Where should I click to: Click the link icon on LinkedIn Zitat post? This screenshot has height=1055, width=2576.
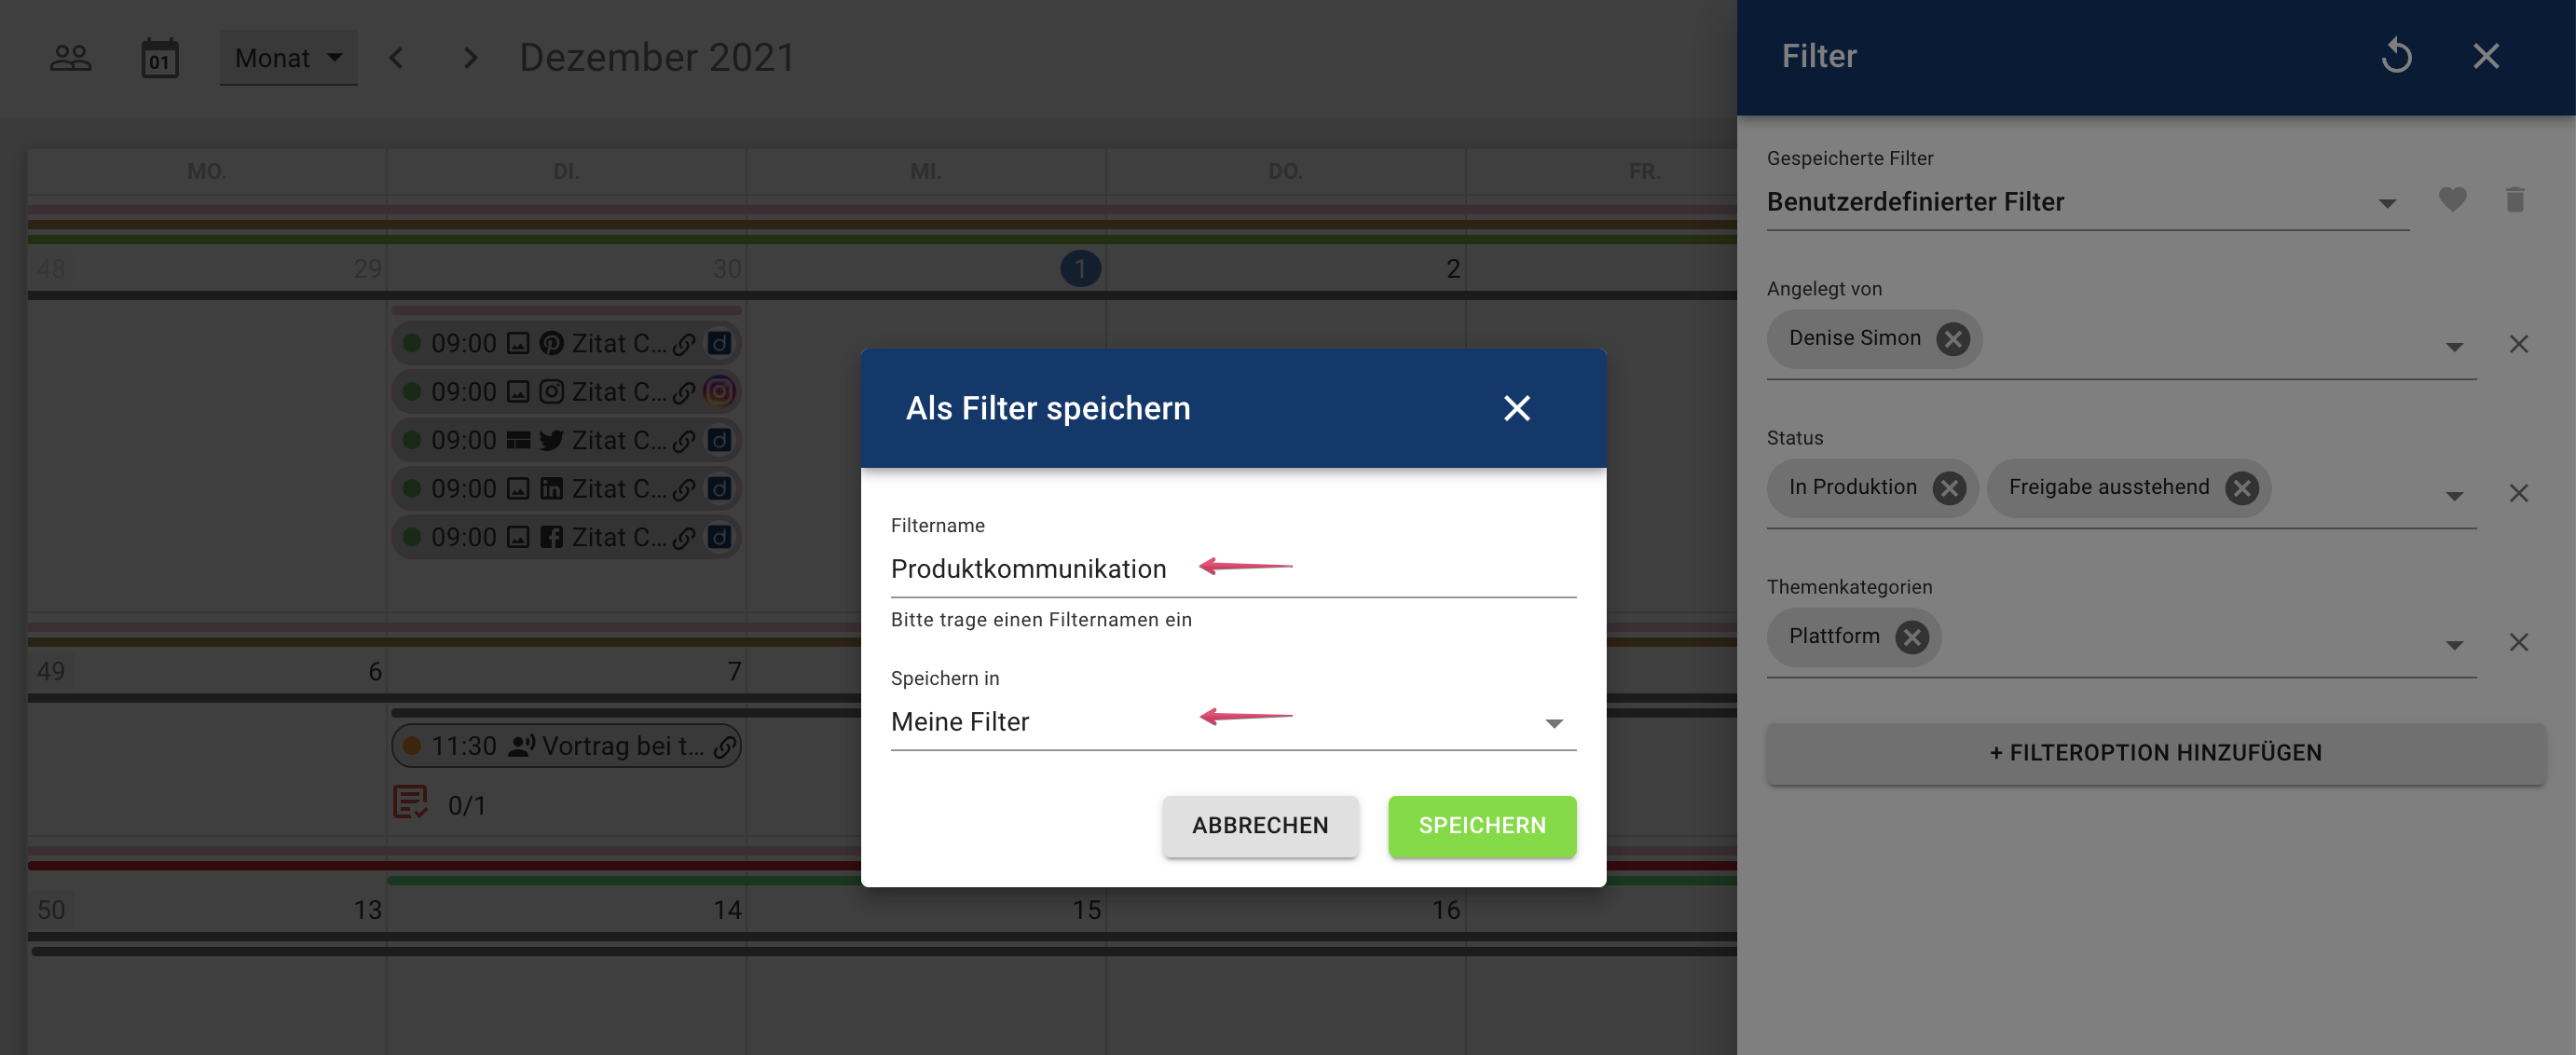click(684, 490)
